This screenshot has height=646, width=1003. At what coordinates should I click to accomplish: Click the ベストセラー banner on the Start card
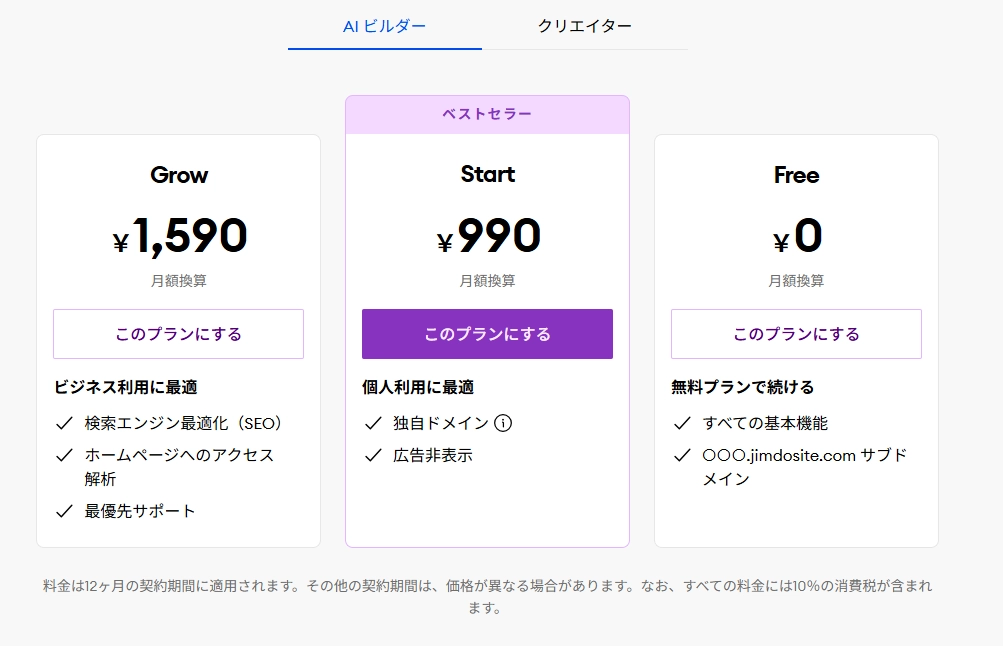tap(487, 114)
